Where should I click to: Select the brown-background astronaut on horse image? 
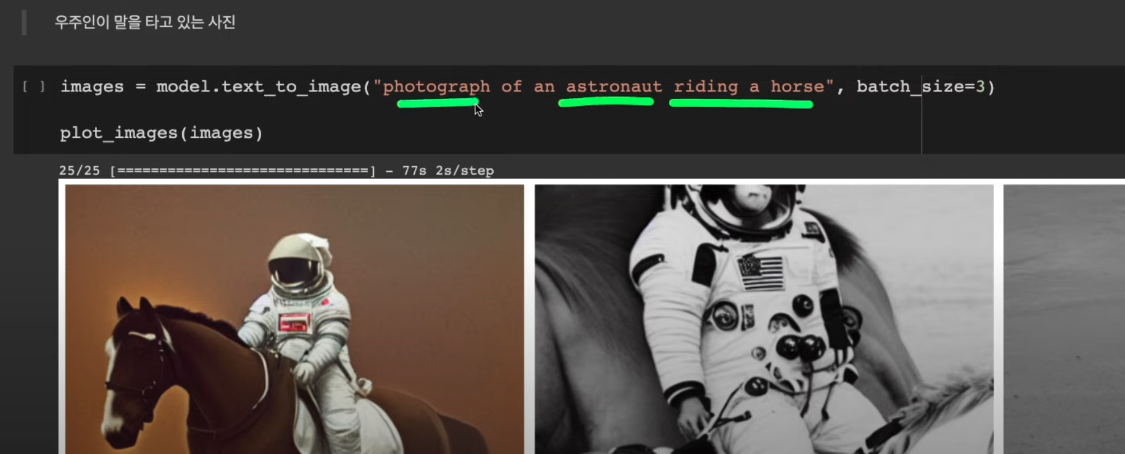pos(295,319)
